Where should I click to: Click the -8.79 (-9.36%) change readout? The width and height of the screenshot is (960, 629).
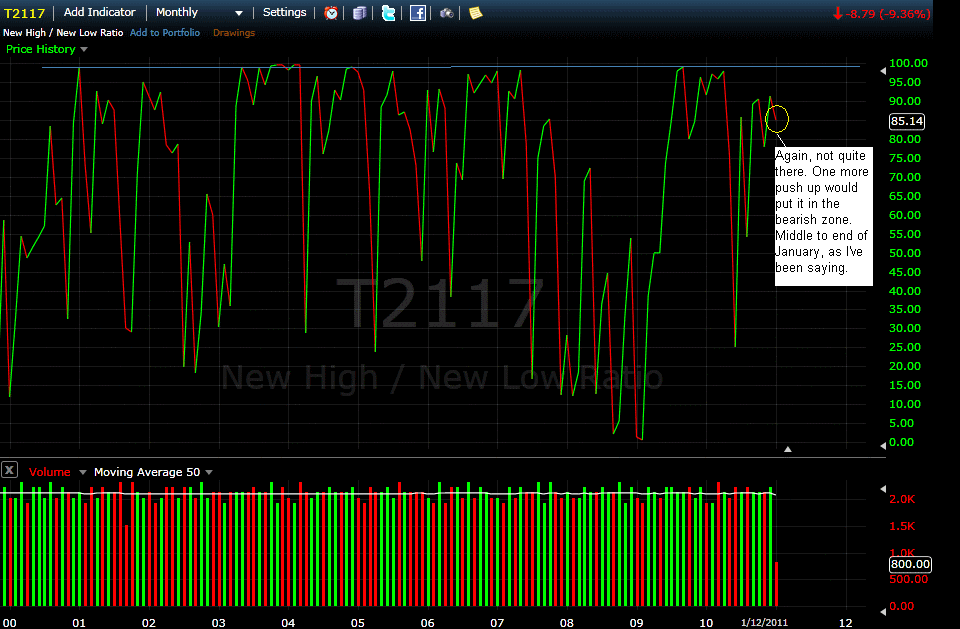[882, 13]
